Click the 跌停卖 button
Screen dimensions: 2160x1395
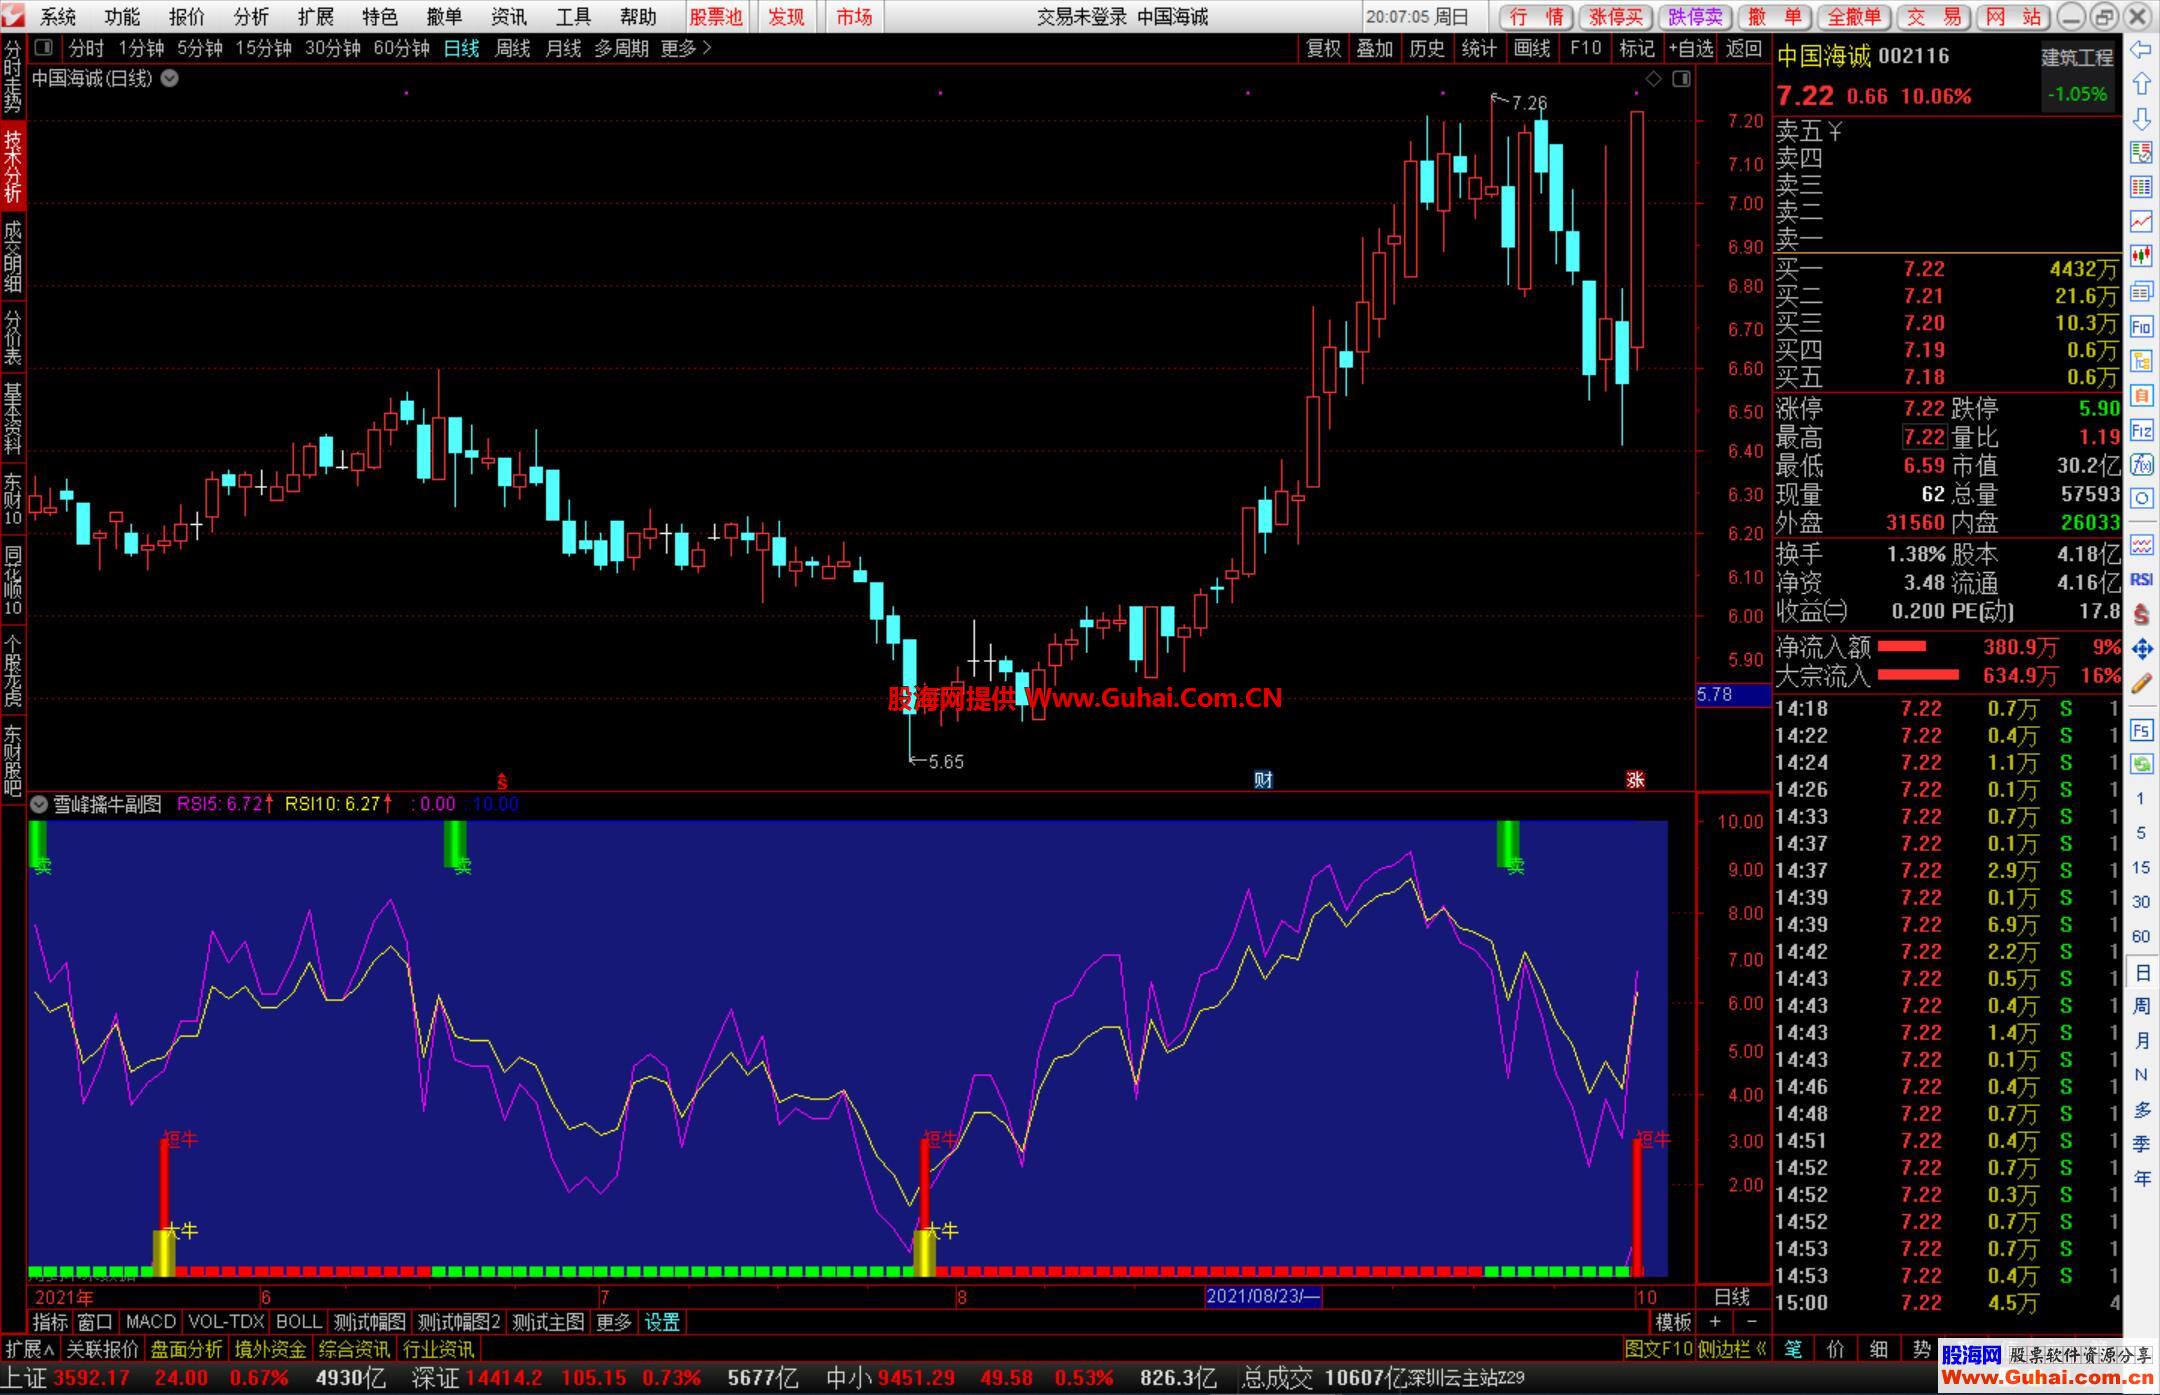tap(1696, 17)
